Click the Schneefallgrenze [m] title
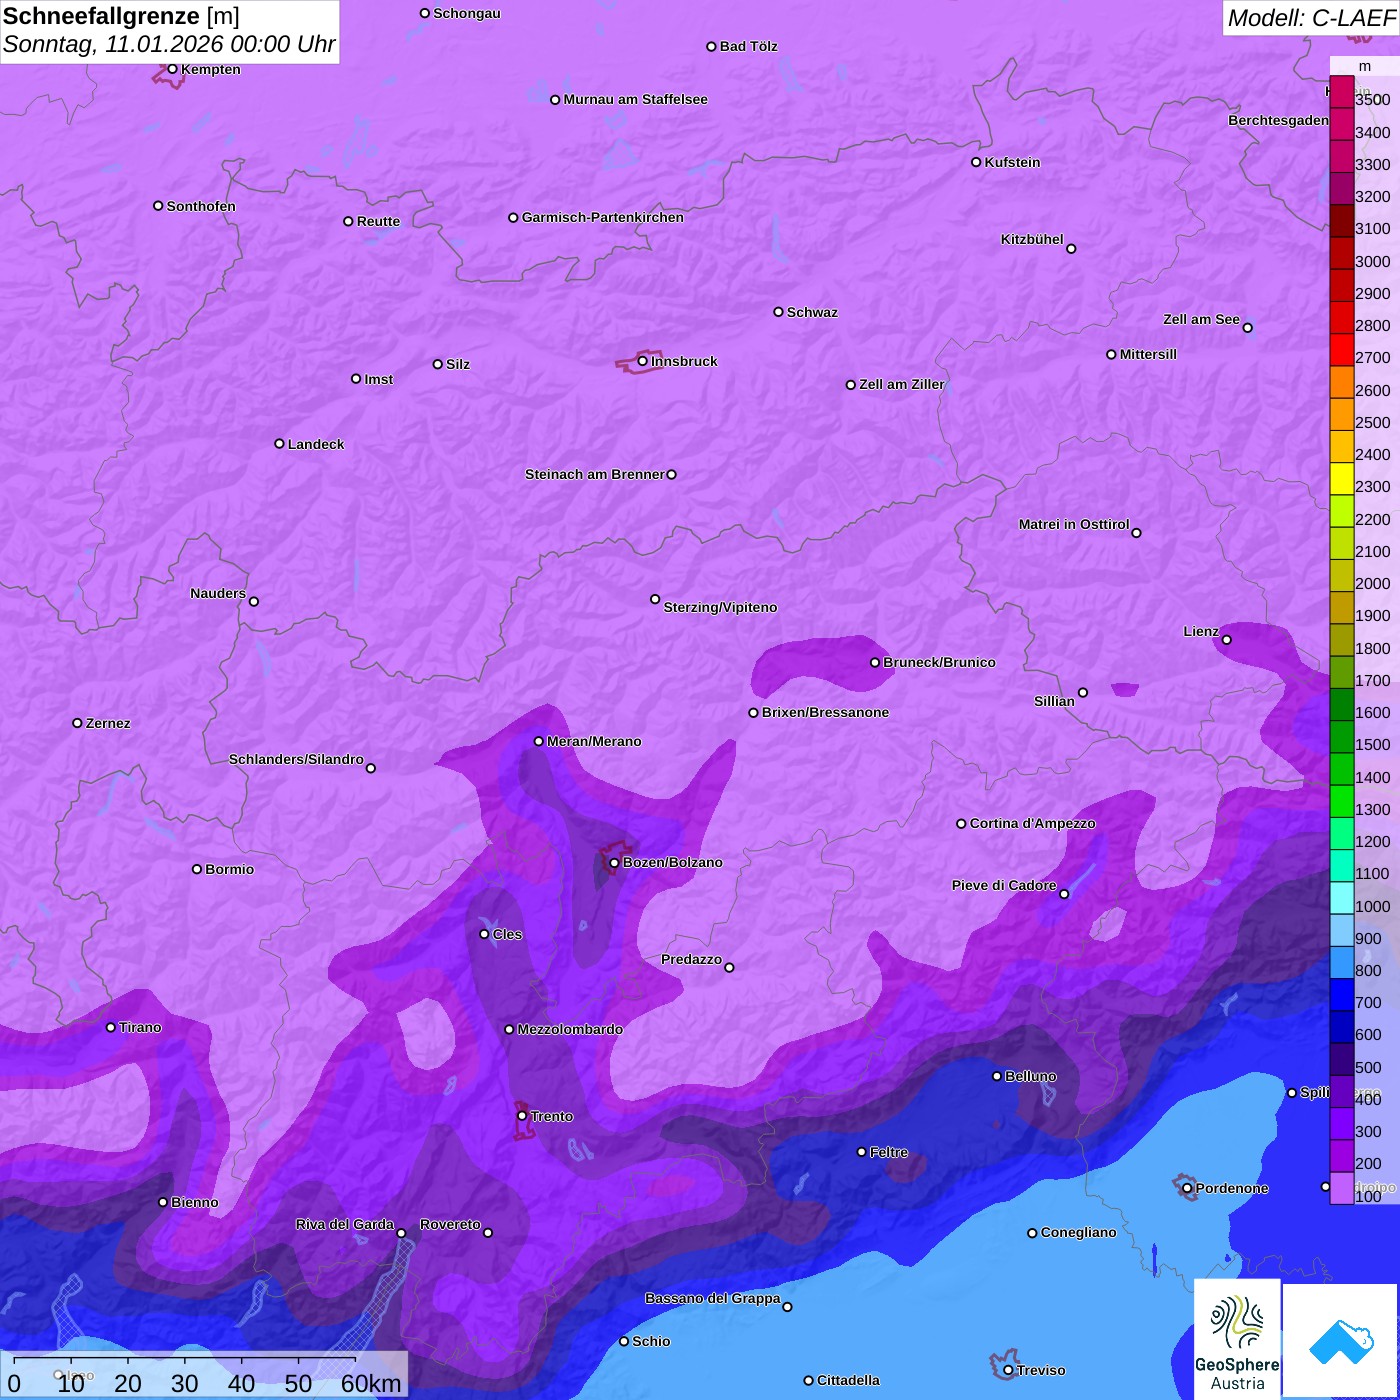The height and width of the screenshot is (1400, 1400). (x=121, y=16)
